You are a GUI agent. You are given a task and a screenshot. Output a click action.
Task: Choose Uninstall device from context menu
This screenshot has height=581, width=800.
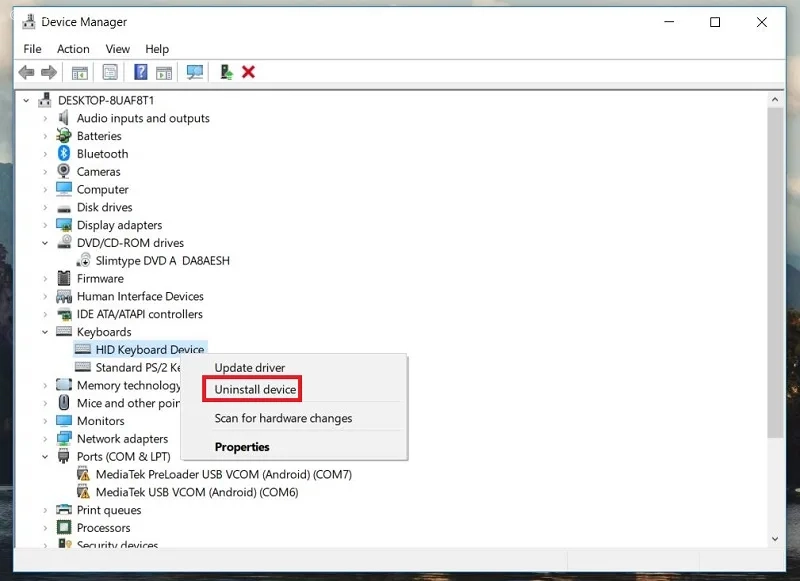294,389
